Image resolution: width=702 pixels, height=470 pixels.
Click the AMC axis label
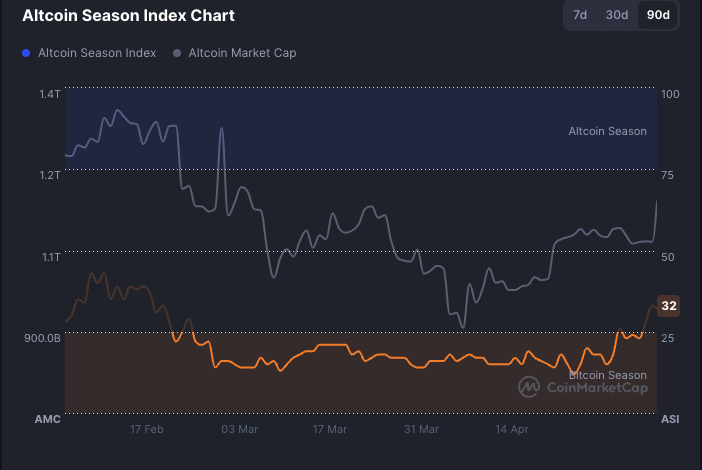[x=47, y=419]
